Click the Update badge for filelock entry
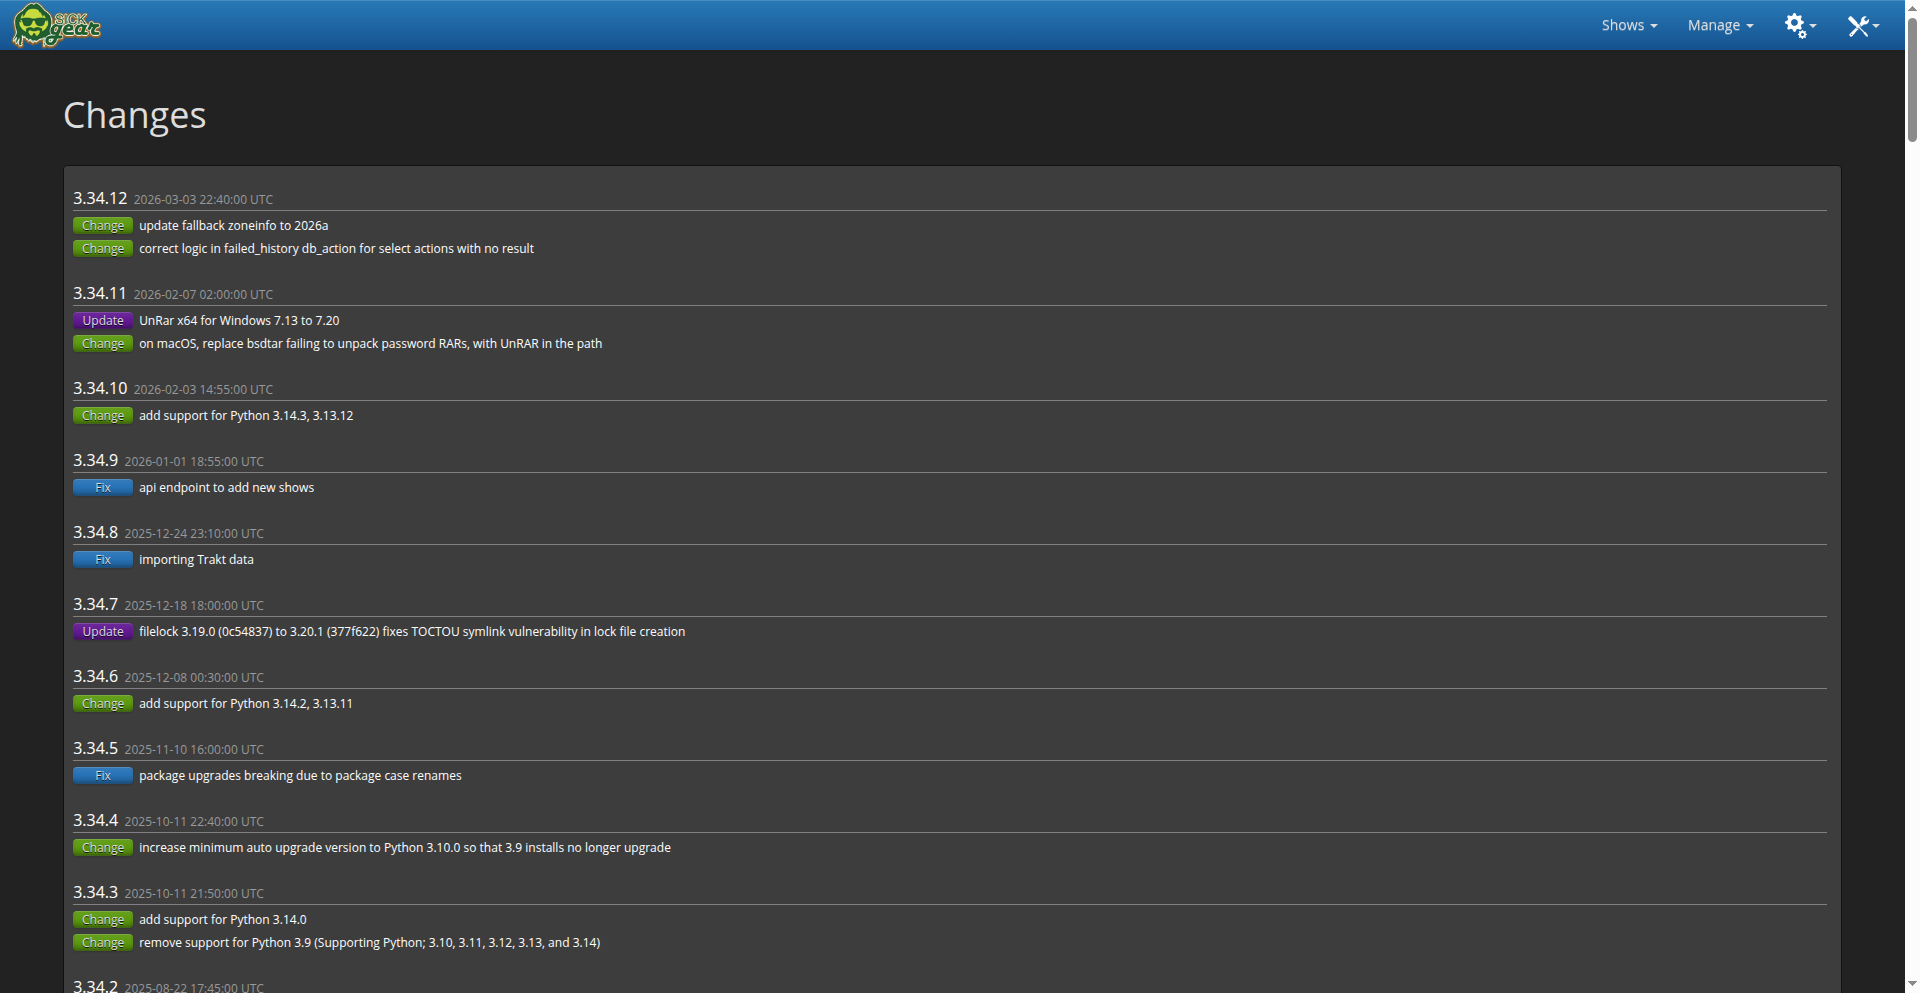 tap(103, 632)
